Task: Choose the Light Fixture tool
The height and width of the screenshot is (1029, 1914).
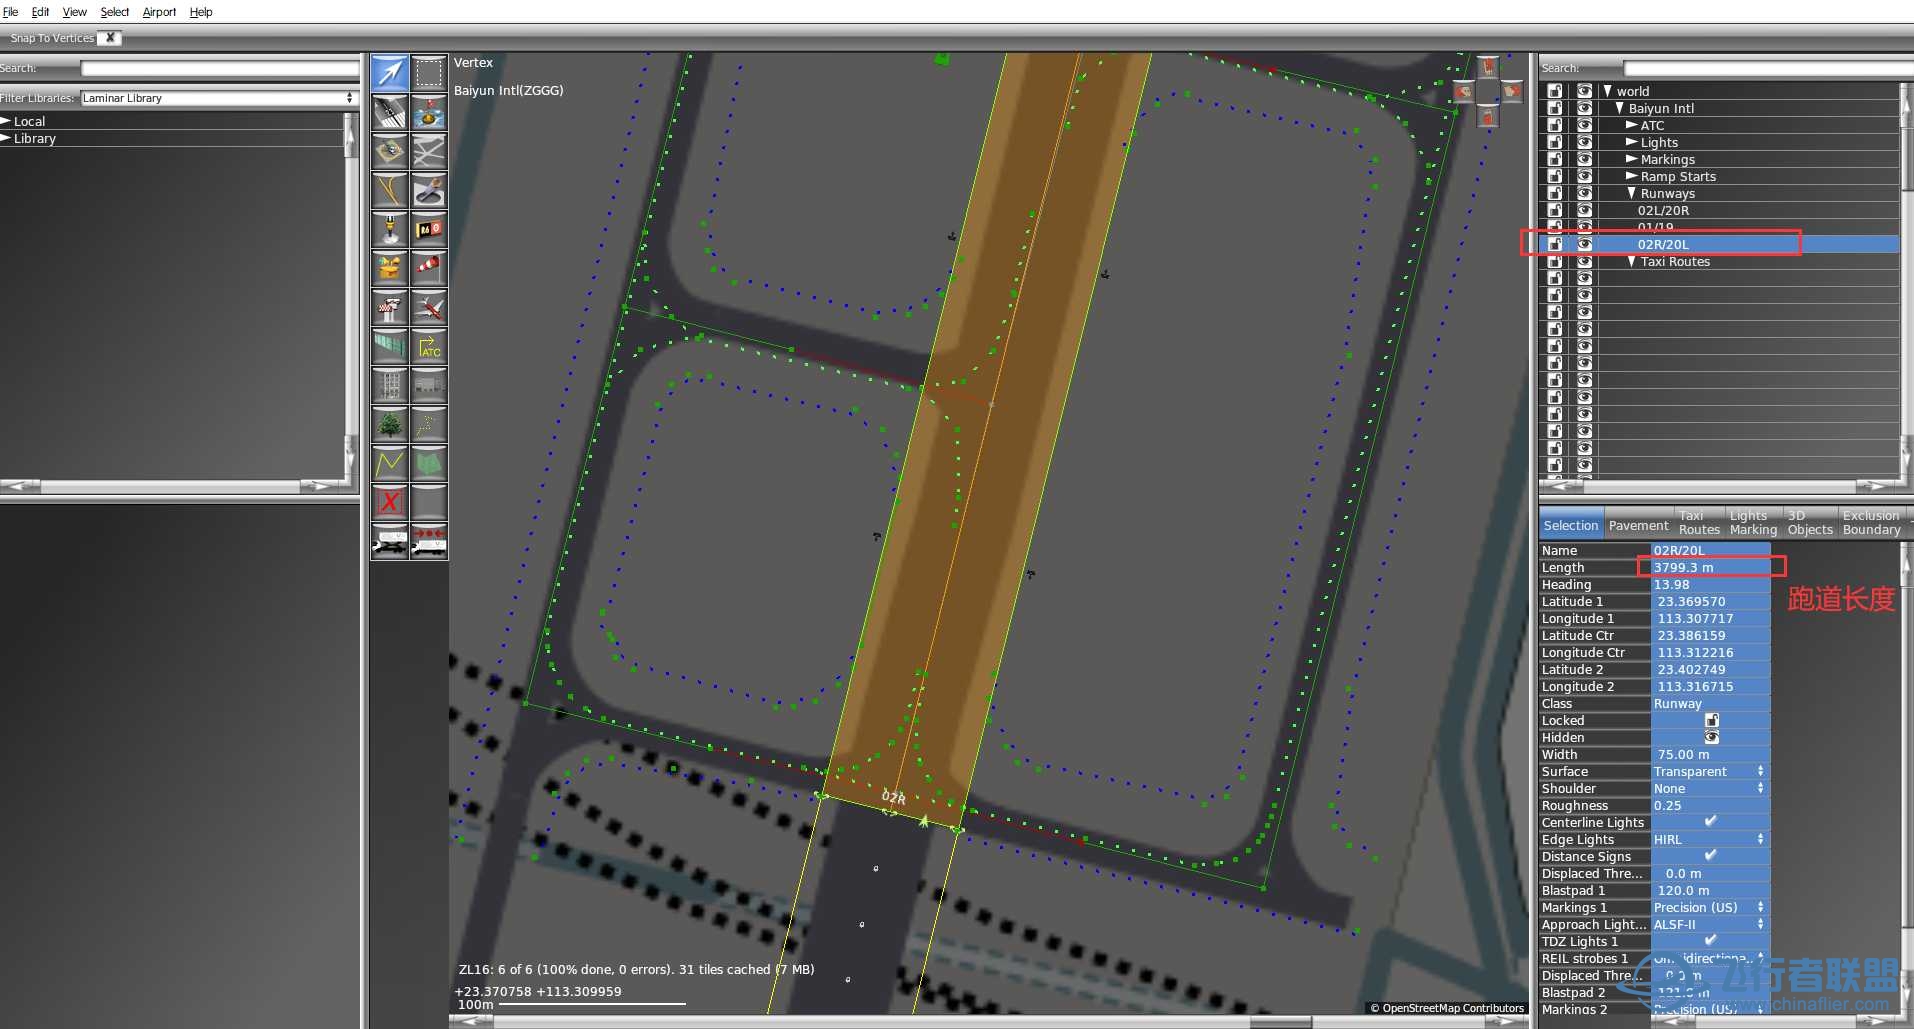Action: 389,229
